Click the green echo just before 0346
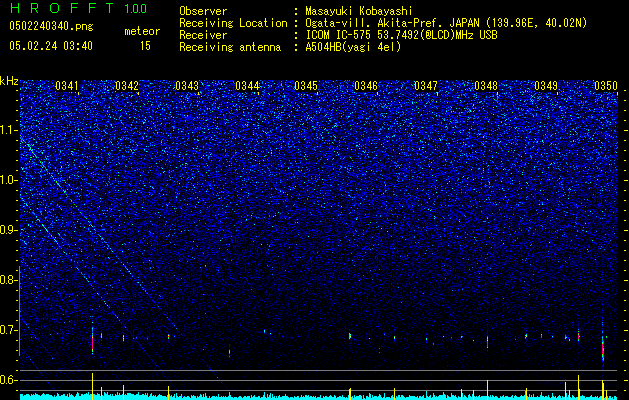The width and height of the screenshot is (629, 400). (x=350, y=335)
